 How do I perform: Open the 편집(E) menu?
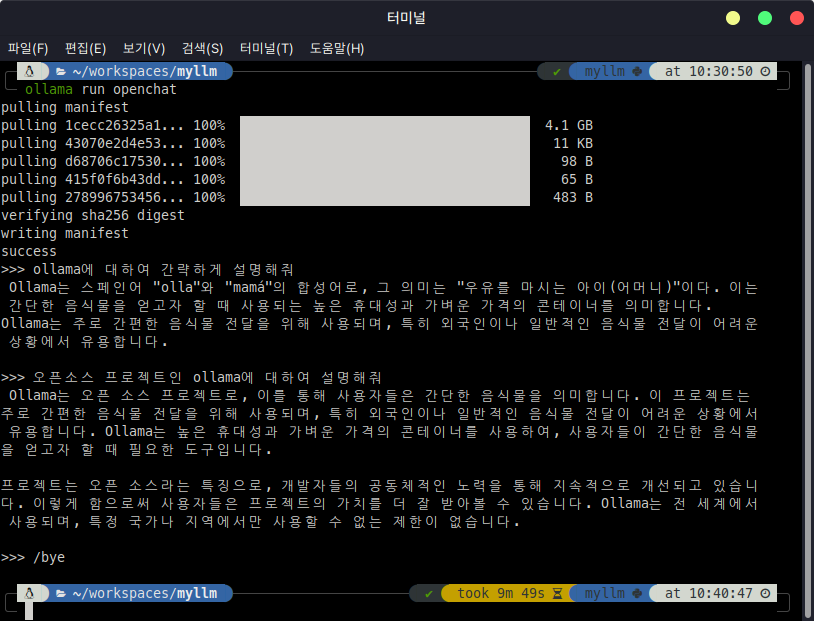(85, 49)
